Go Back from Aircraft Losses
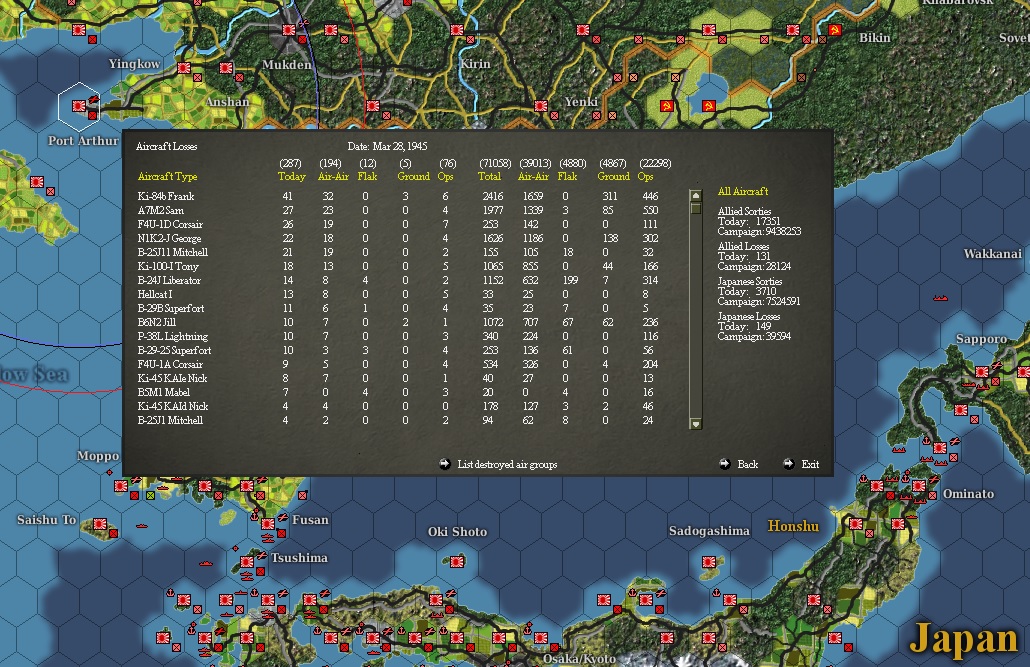 pyautogui.click(x=747, y=464)
